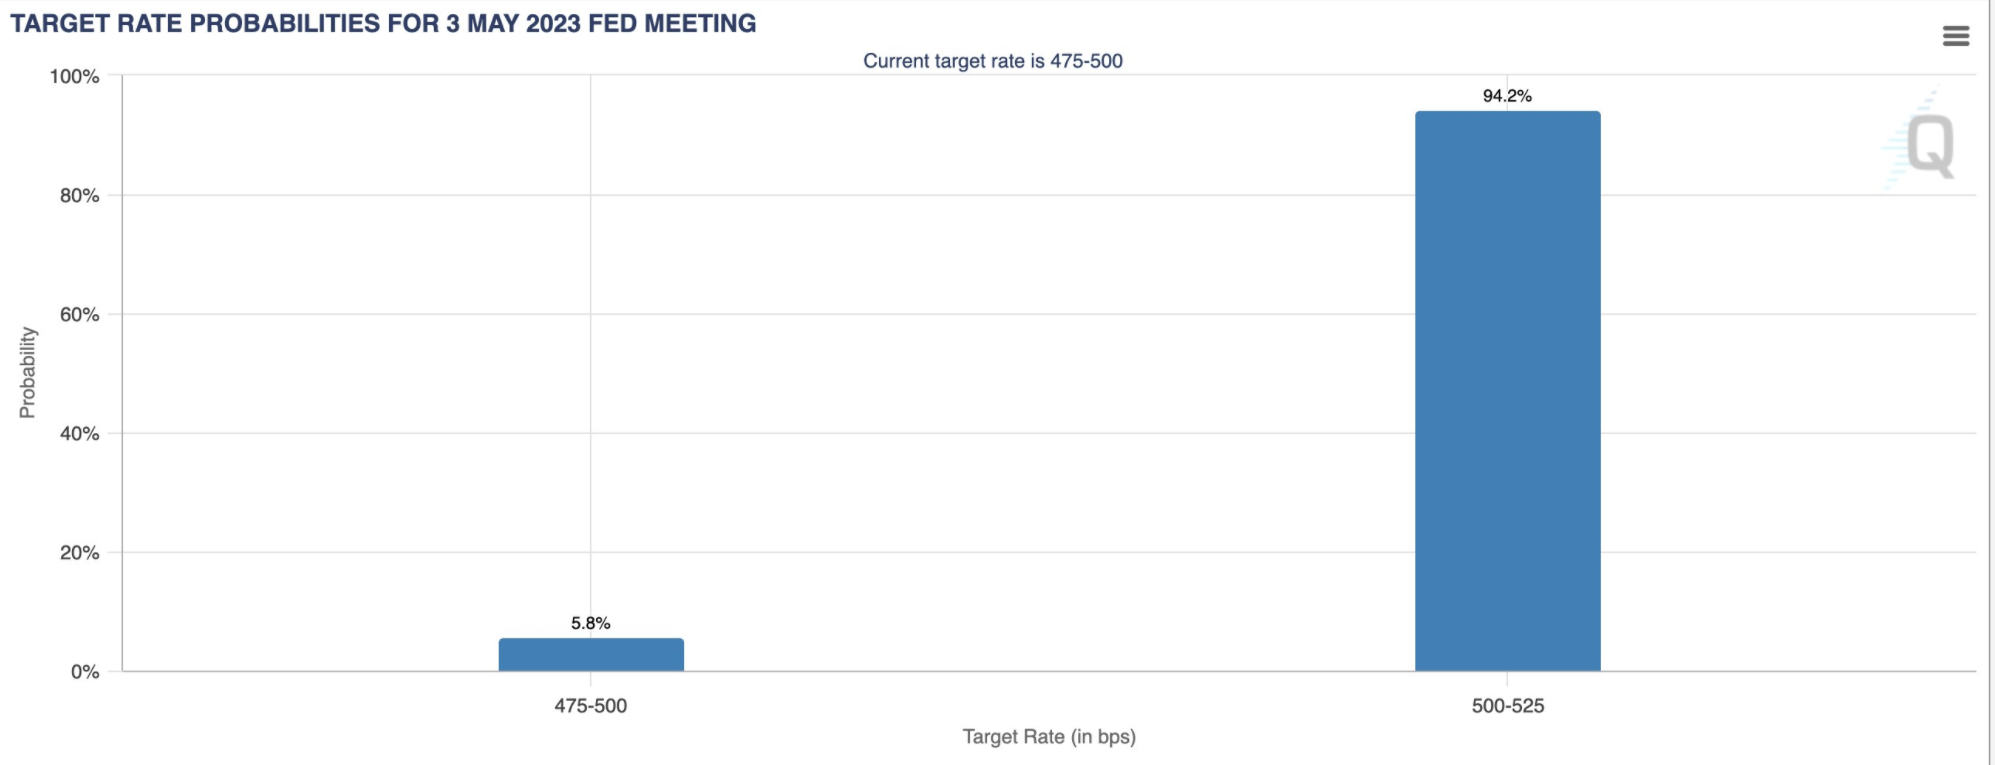Click the 5.8% data label

tap(591, 623)
